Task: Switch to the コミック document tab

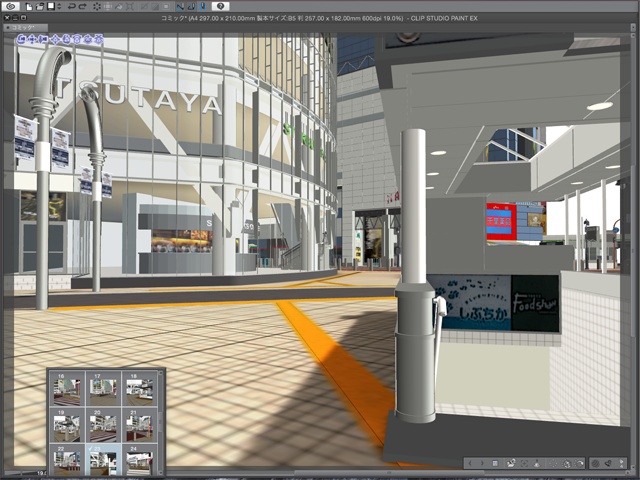Action: (24, 27)
